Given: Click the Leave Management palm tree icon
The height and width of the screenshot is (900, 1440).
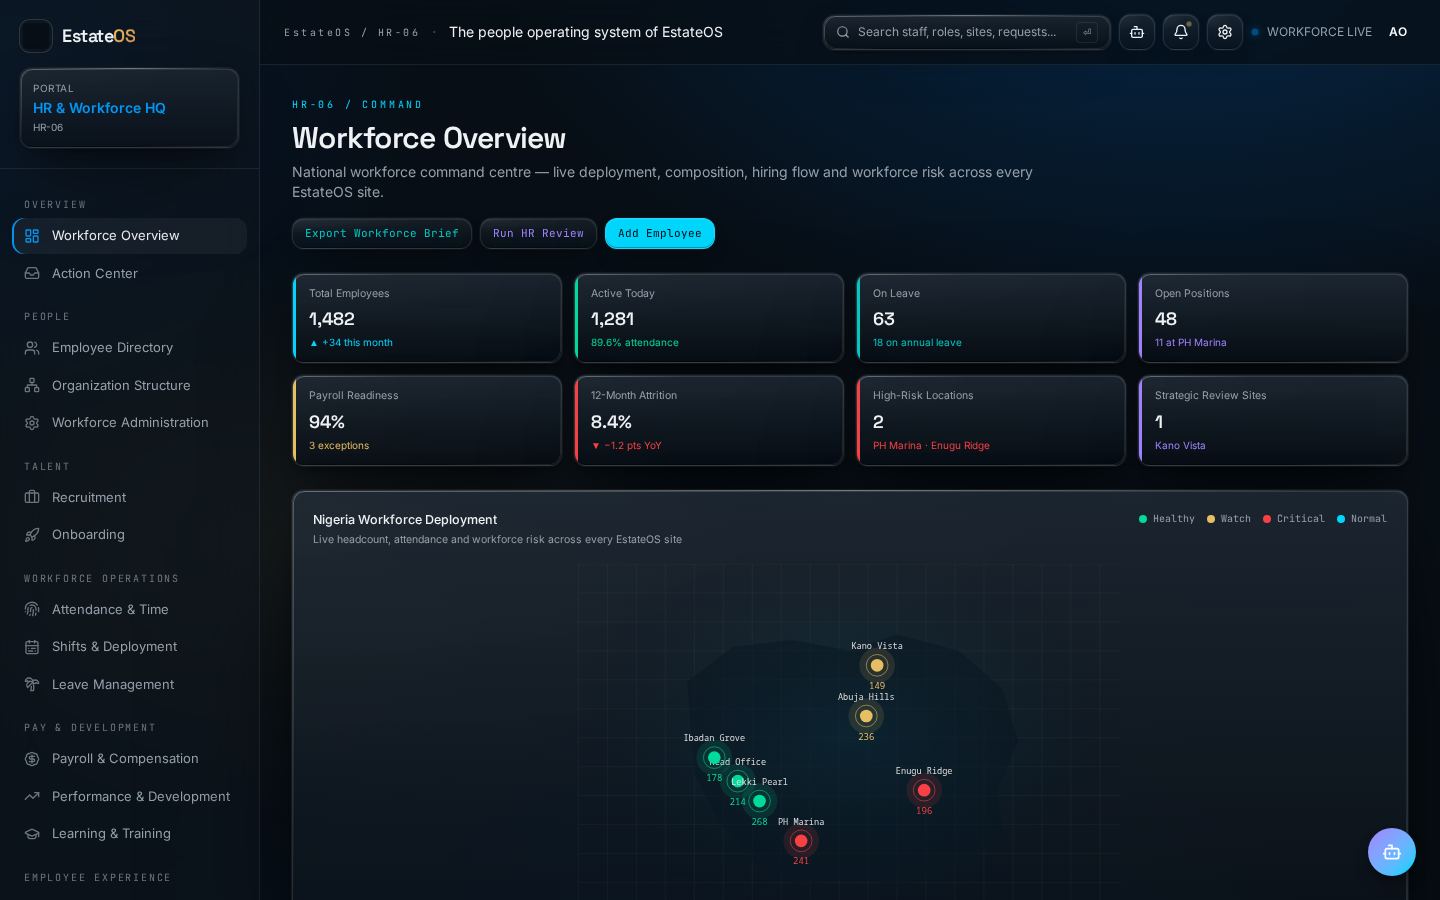Looking at the screenshot, I should (32, 685).
